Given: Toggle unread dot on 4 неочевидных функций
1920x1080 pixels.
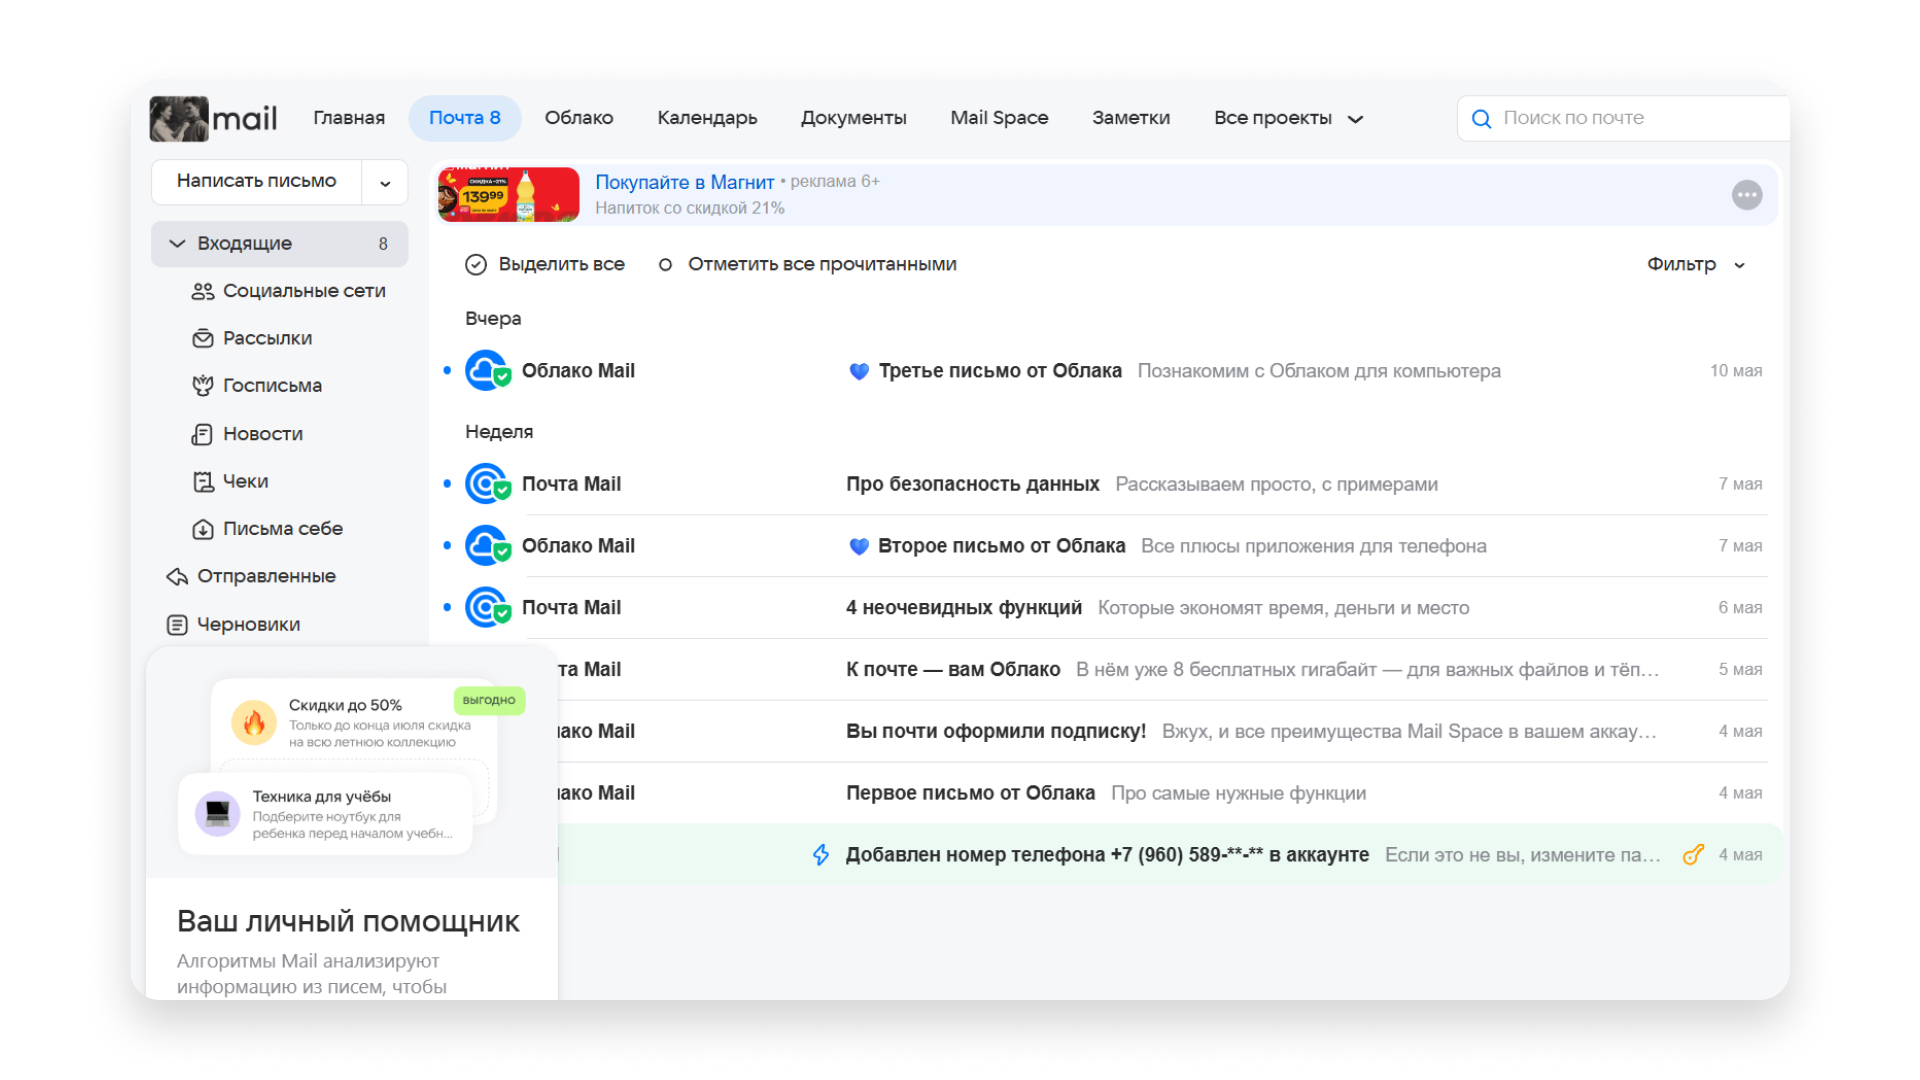Looking at the screenshot, I should pyautogui.click(x=447, y=608).
